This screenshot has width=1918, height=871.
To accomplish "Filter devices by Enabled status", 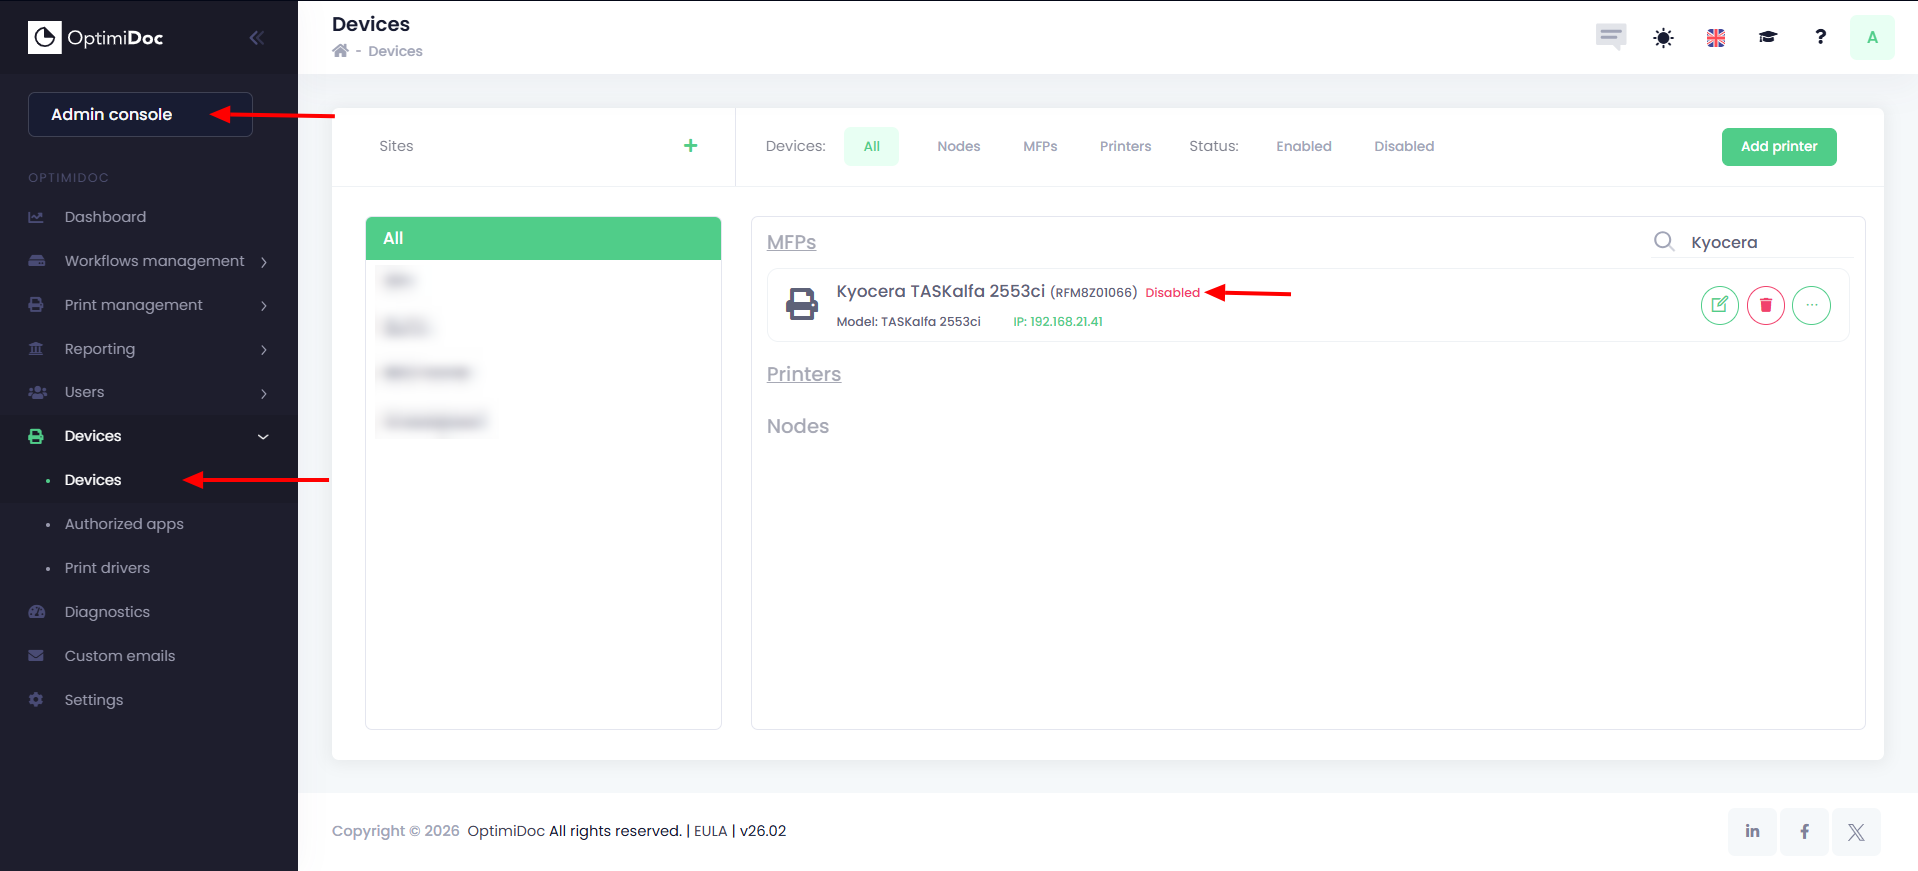I will click(x=1303, y=146).
